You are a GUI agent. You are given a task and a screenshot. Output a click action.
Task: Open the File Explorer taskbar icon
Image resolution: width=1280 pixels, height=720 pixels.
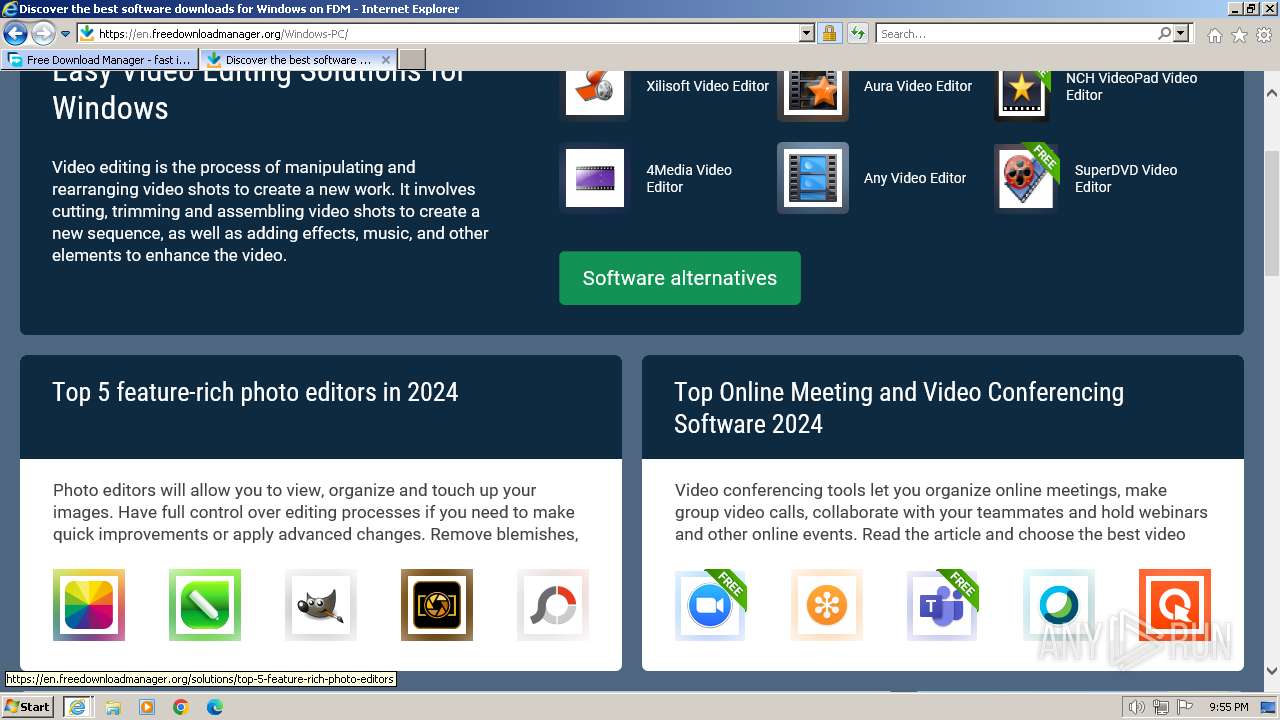point(113,707)
